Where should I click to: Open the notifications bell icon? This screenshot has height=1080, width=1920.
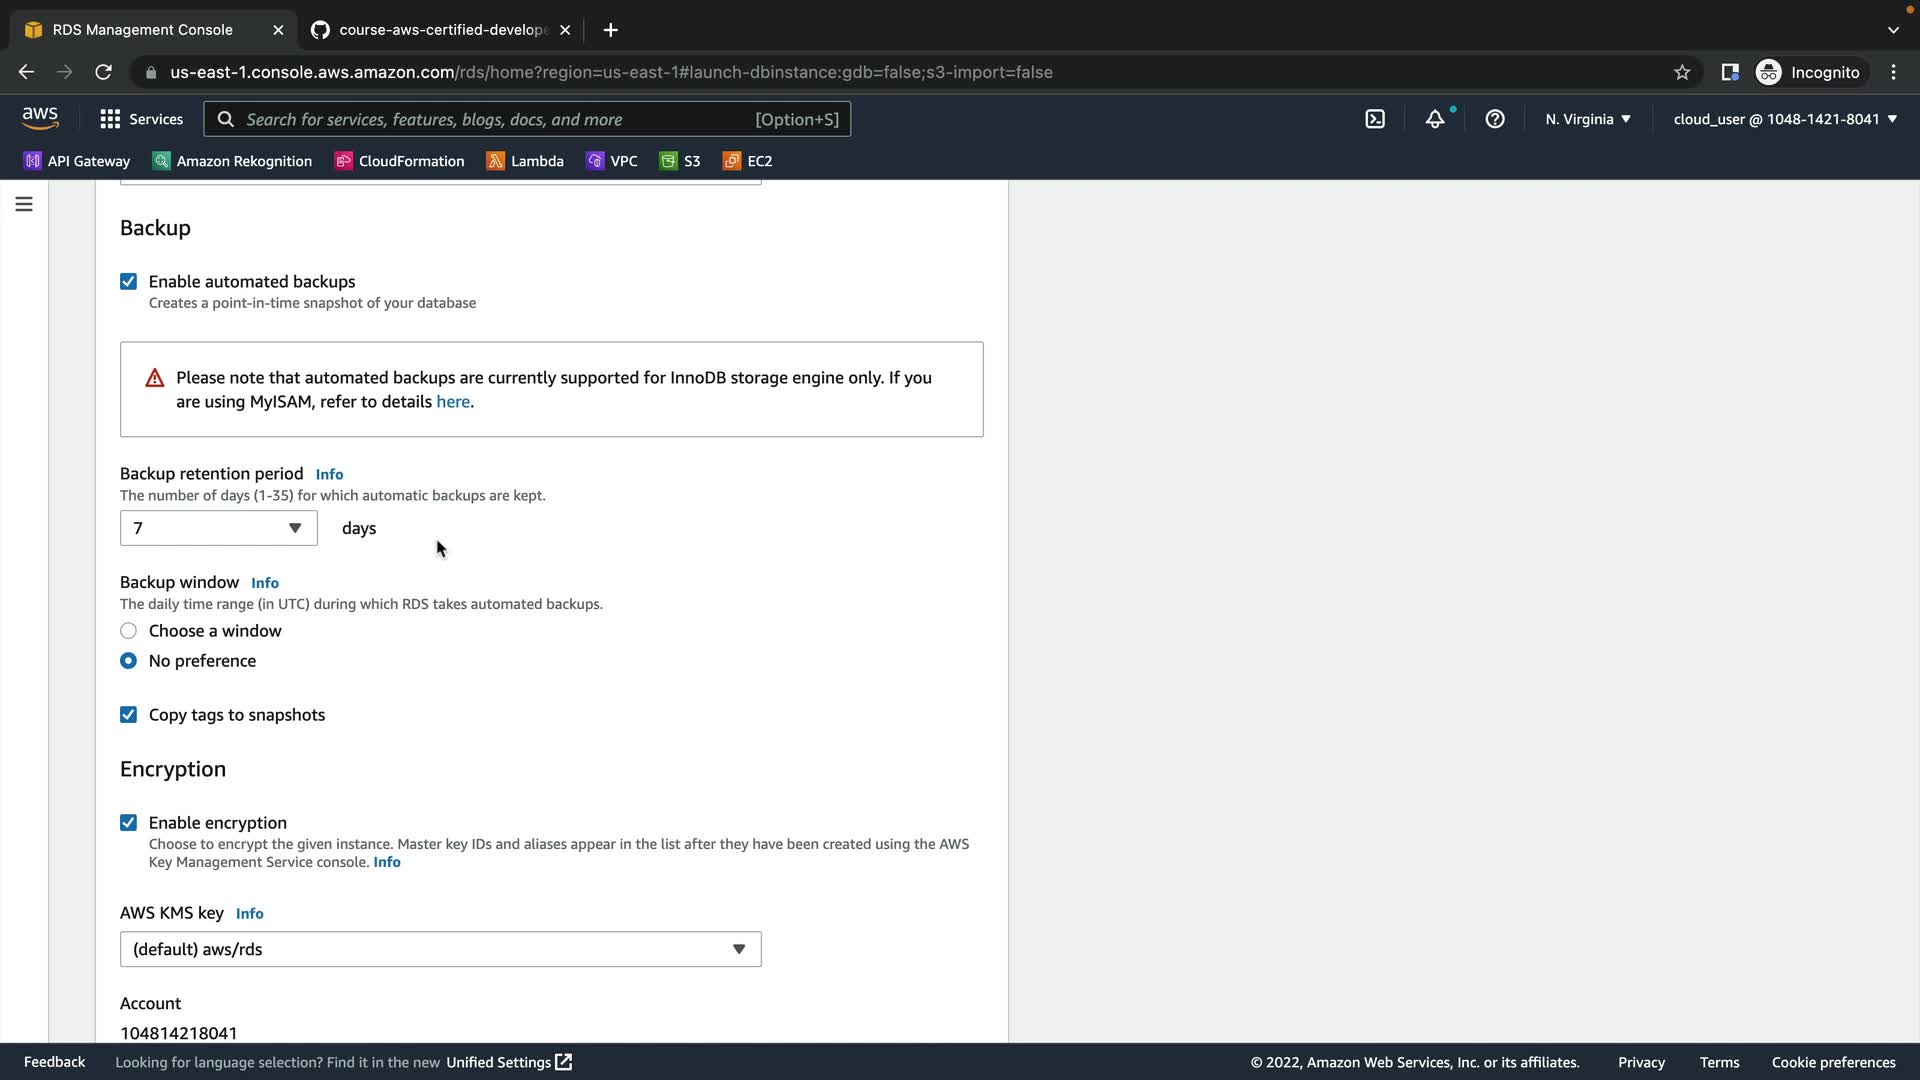(x=1435, y=119)
